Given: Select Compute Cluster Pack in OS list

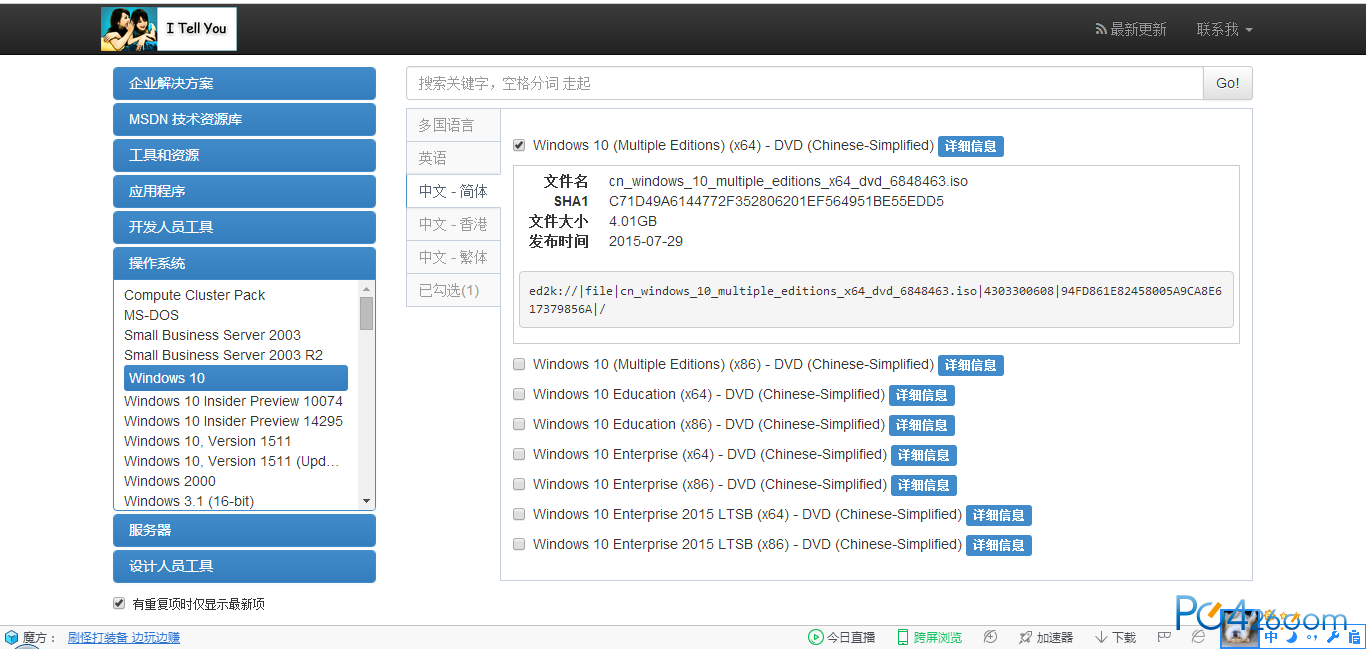Looking at the screenshot, I should [195, 295].
